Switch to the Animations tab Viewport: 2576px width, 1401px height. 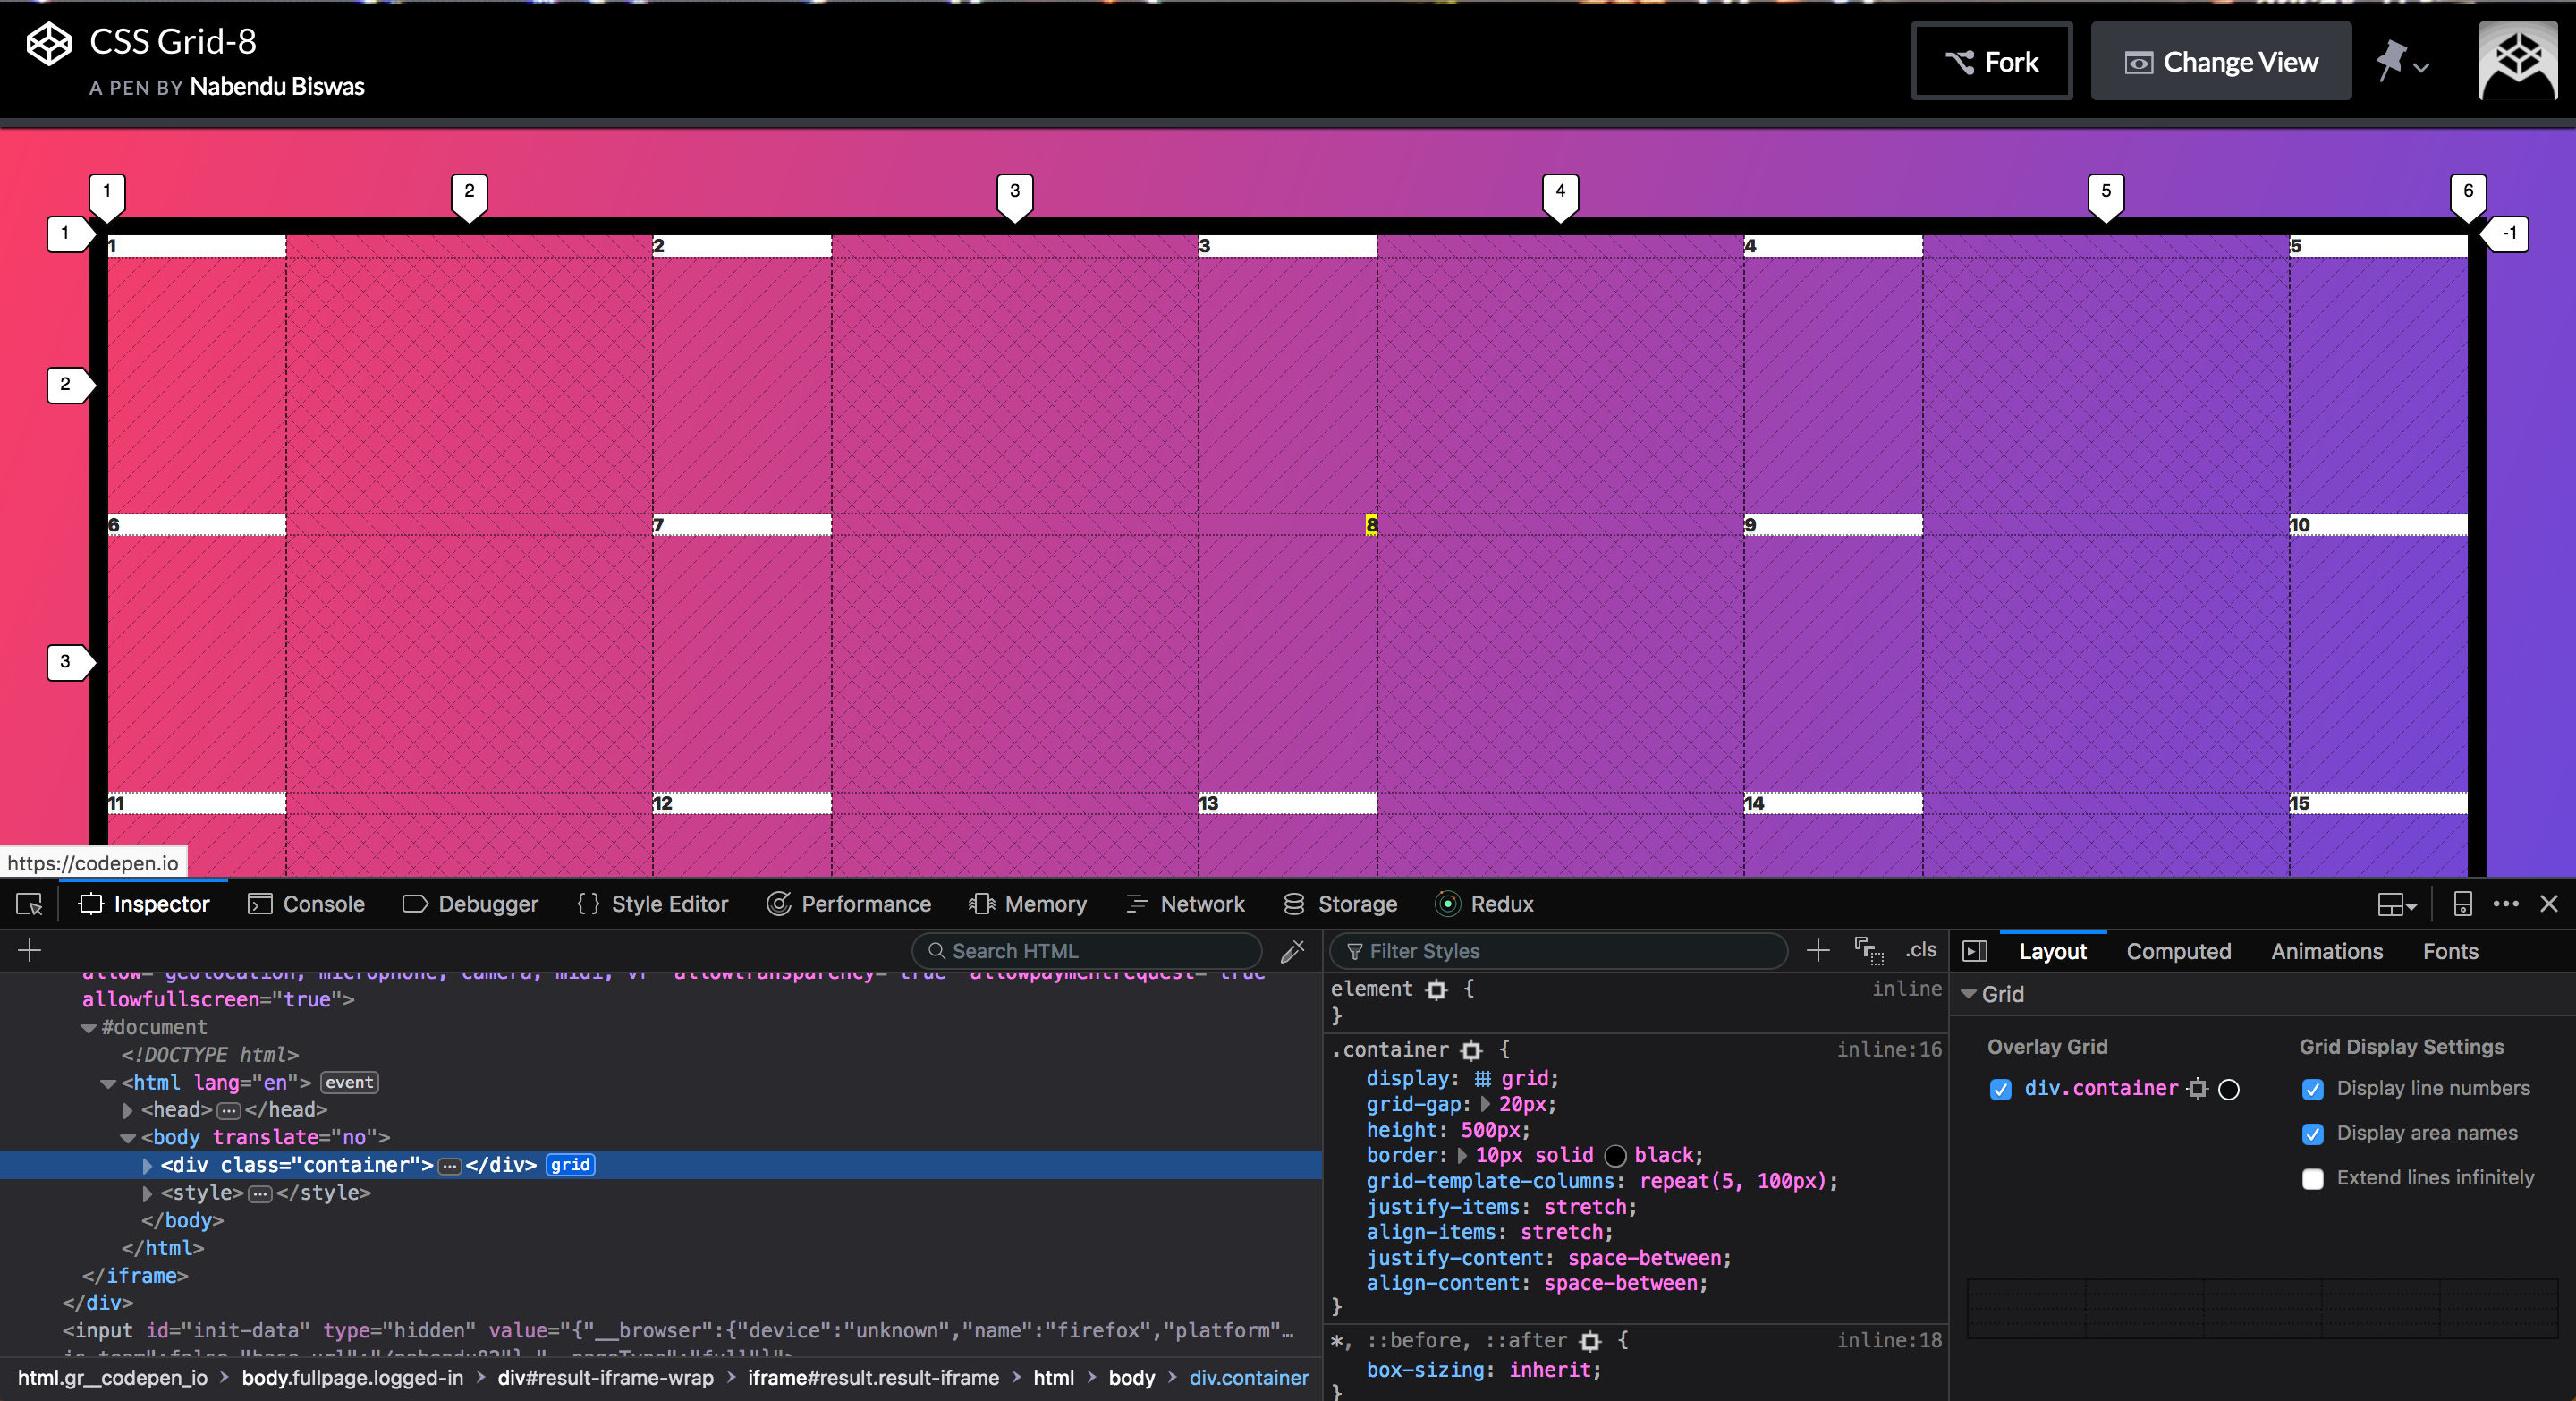pos(2326,951)
